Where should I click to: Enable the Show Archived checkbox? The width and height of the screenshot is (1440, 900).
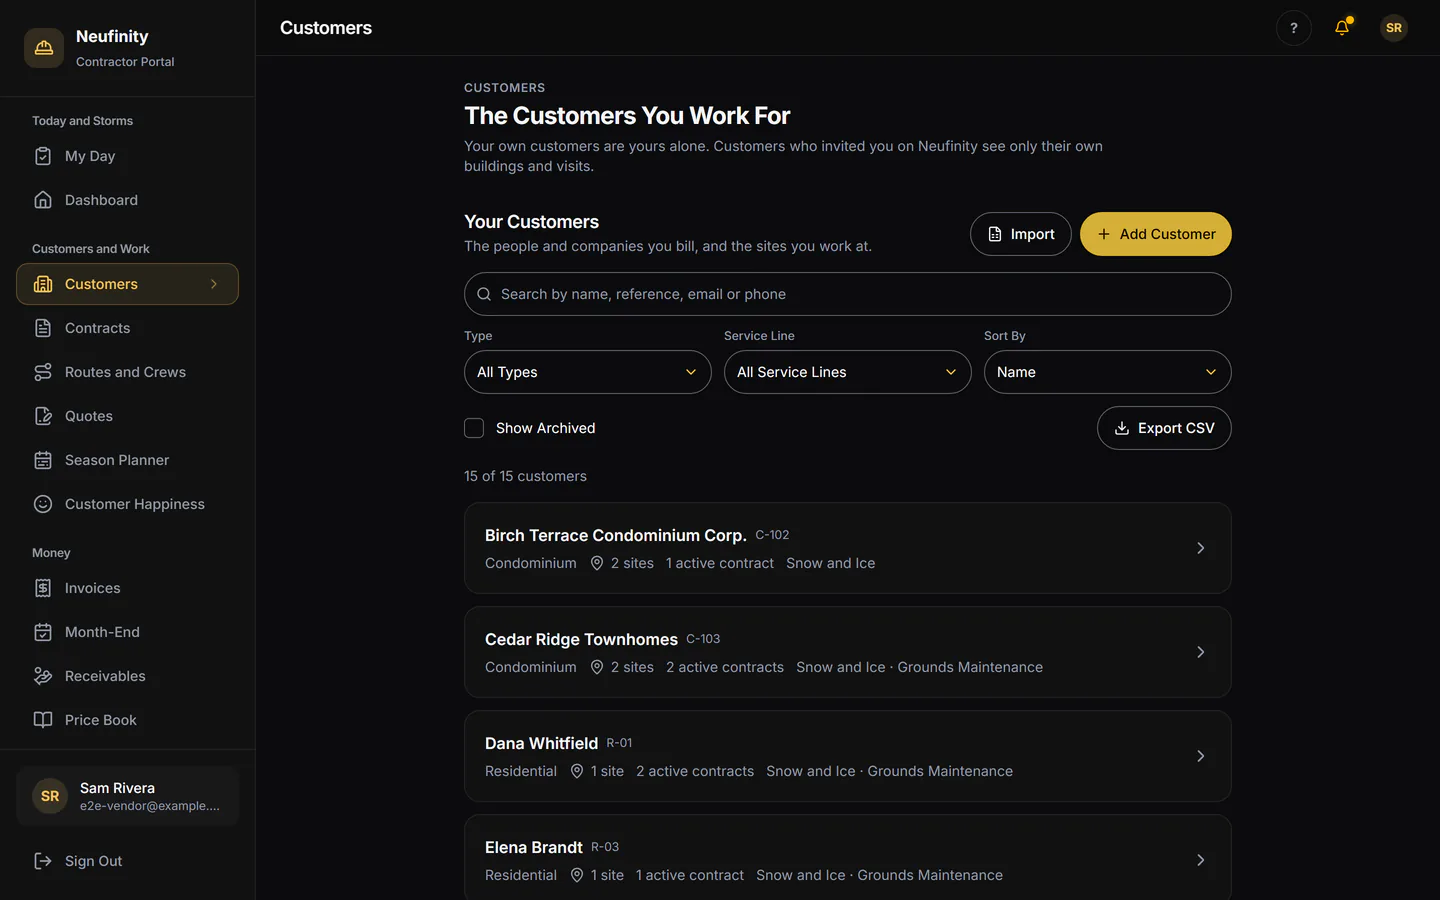pos(474,428)
